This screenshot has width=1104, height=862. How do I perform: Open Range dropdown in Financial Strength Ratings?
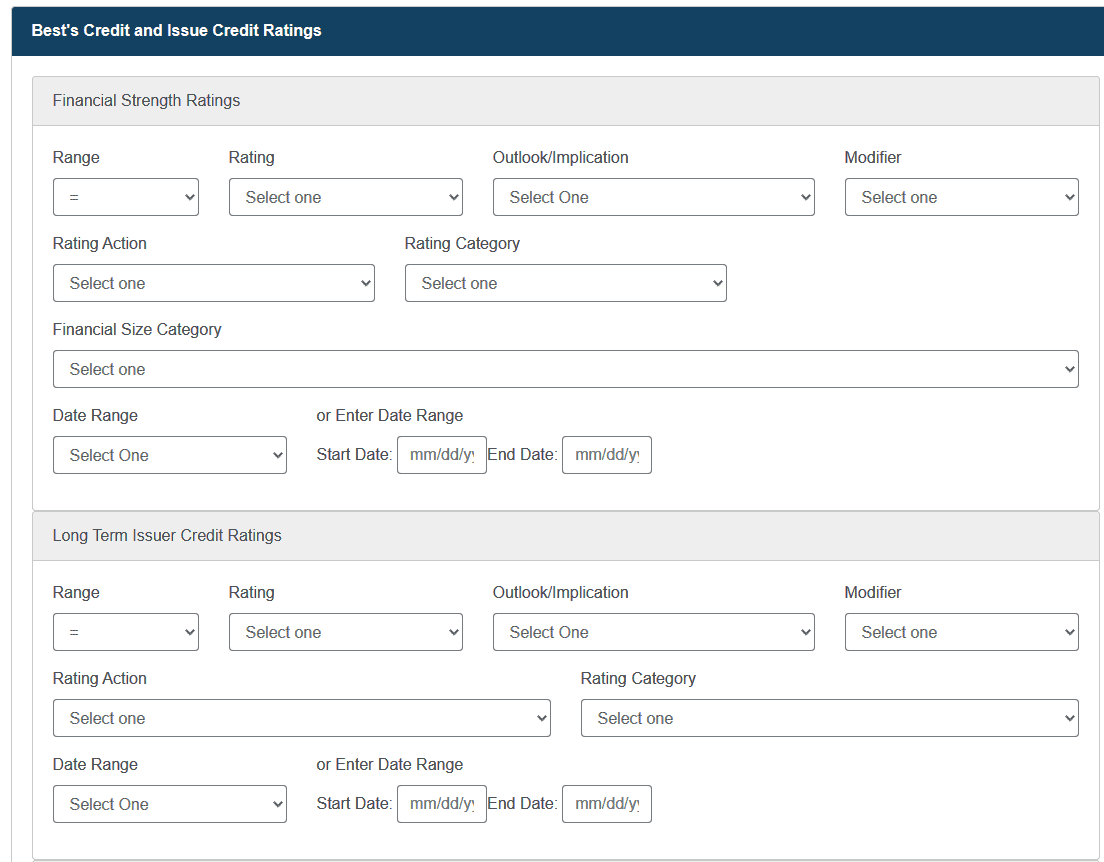(x=126, y=197)
